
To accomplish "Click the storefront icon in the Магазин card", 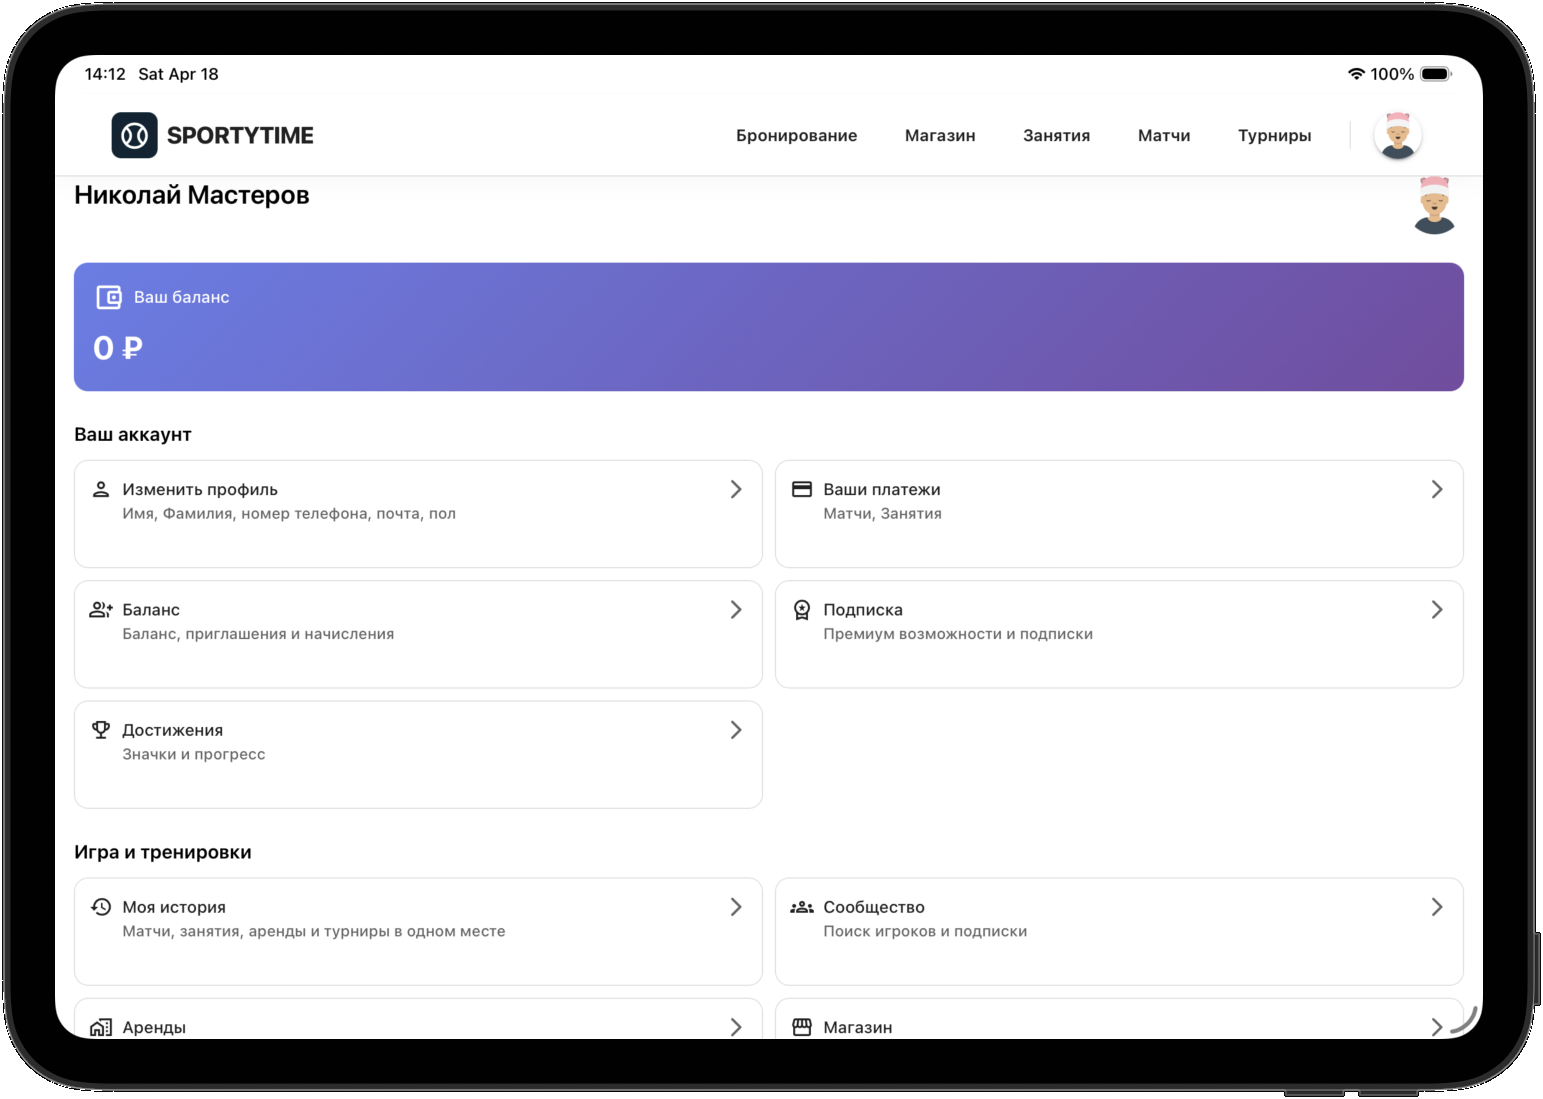I will click(x=802, y=1027).
